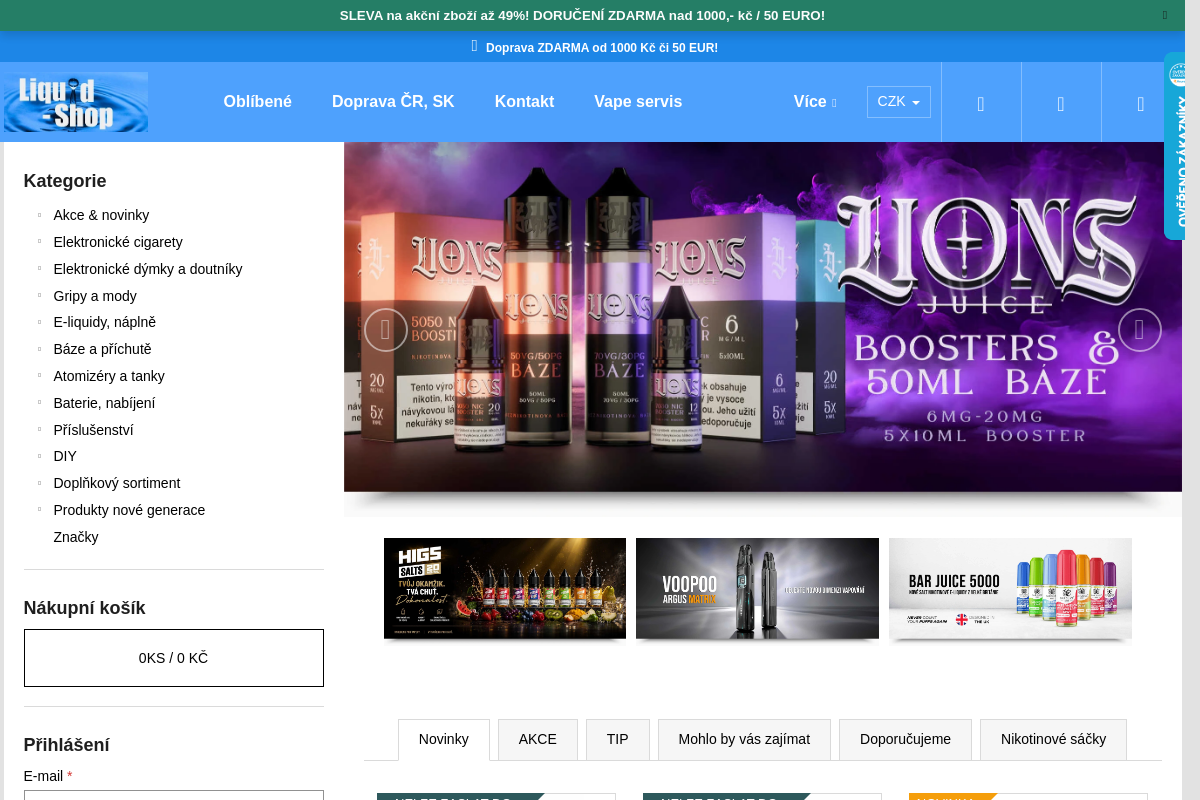Open the CZK currency dropdown
This screenshot has width=1200, height=800.
[x=899, y=102]
